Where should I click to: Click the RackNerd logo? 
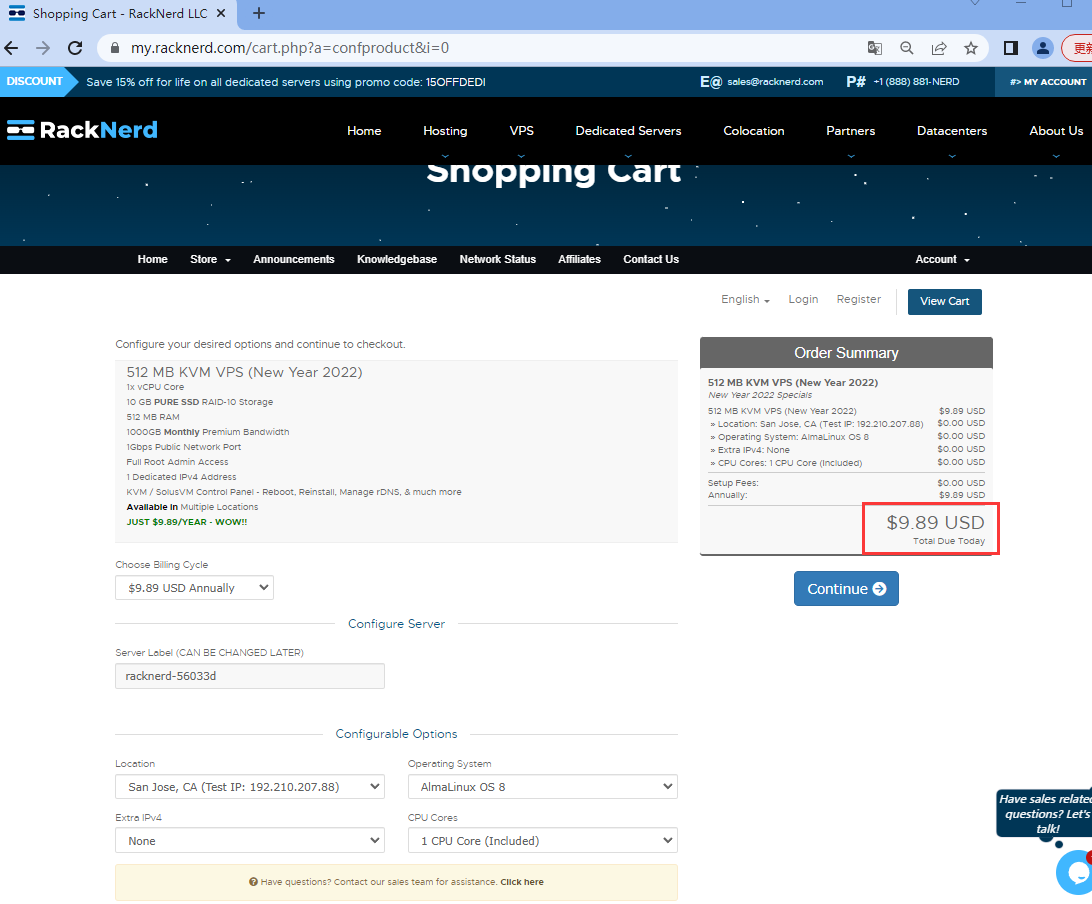[x=82, y=130]
